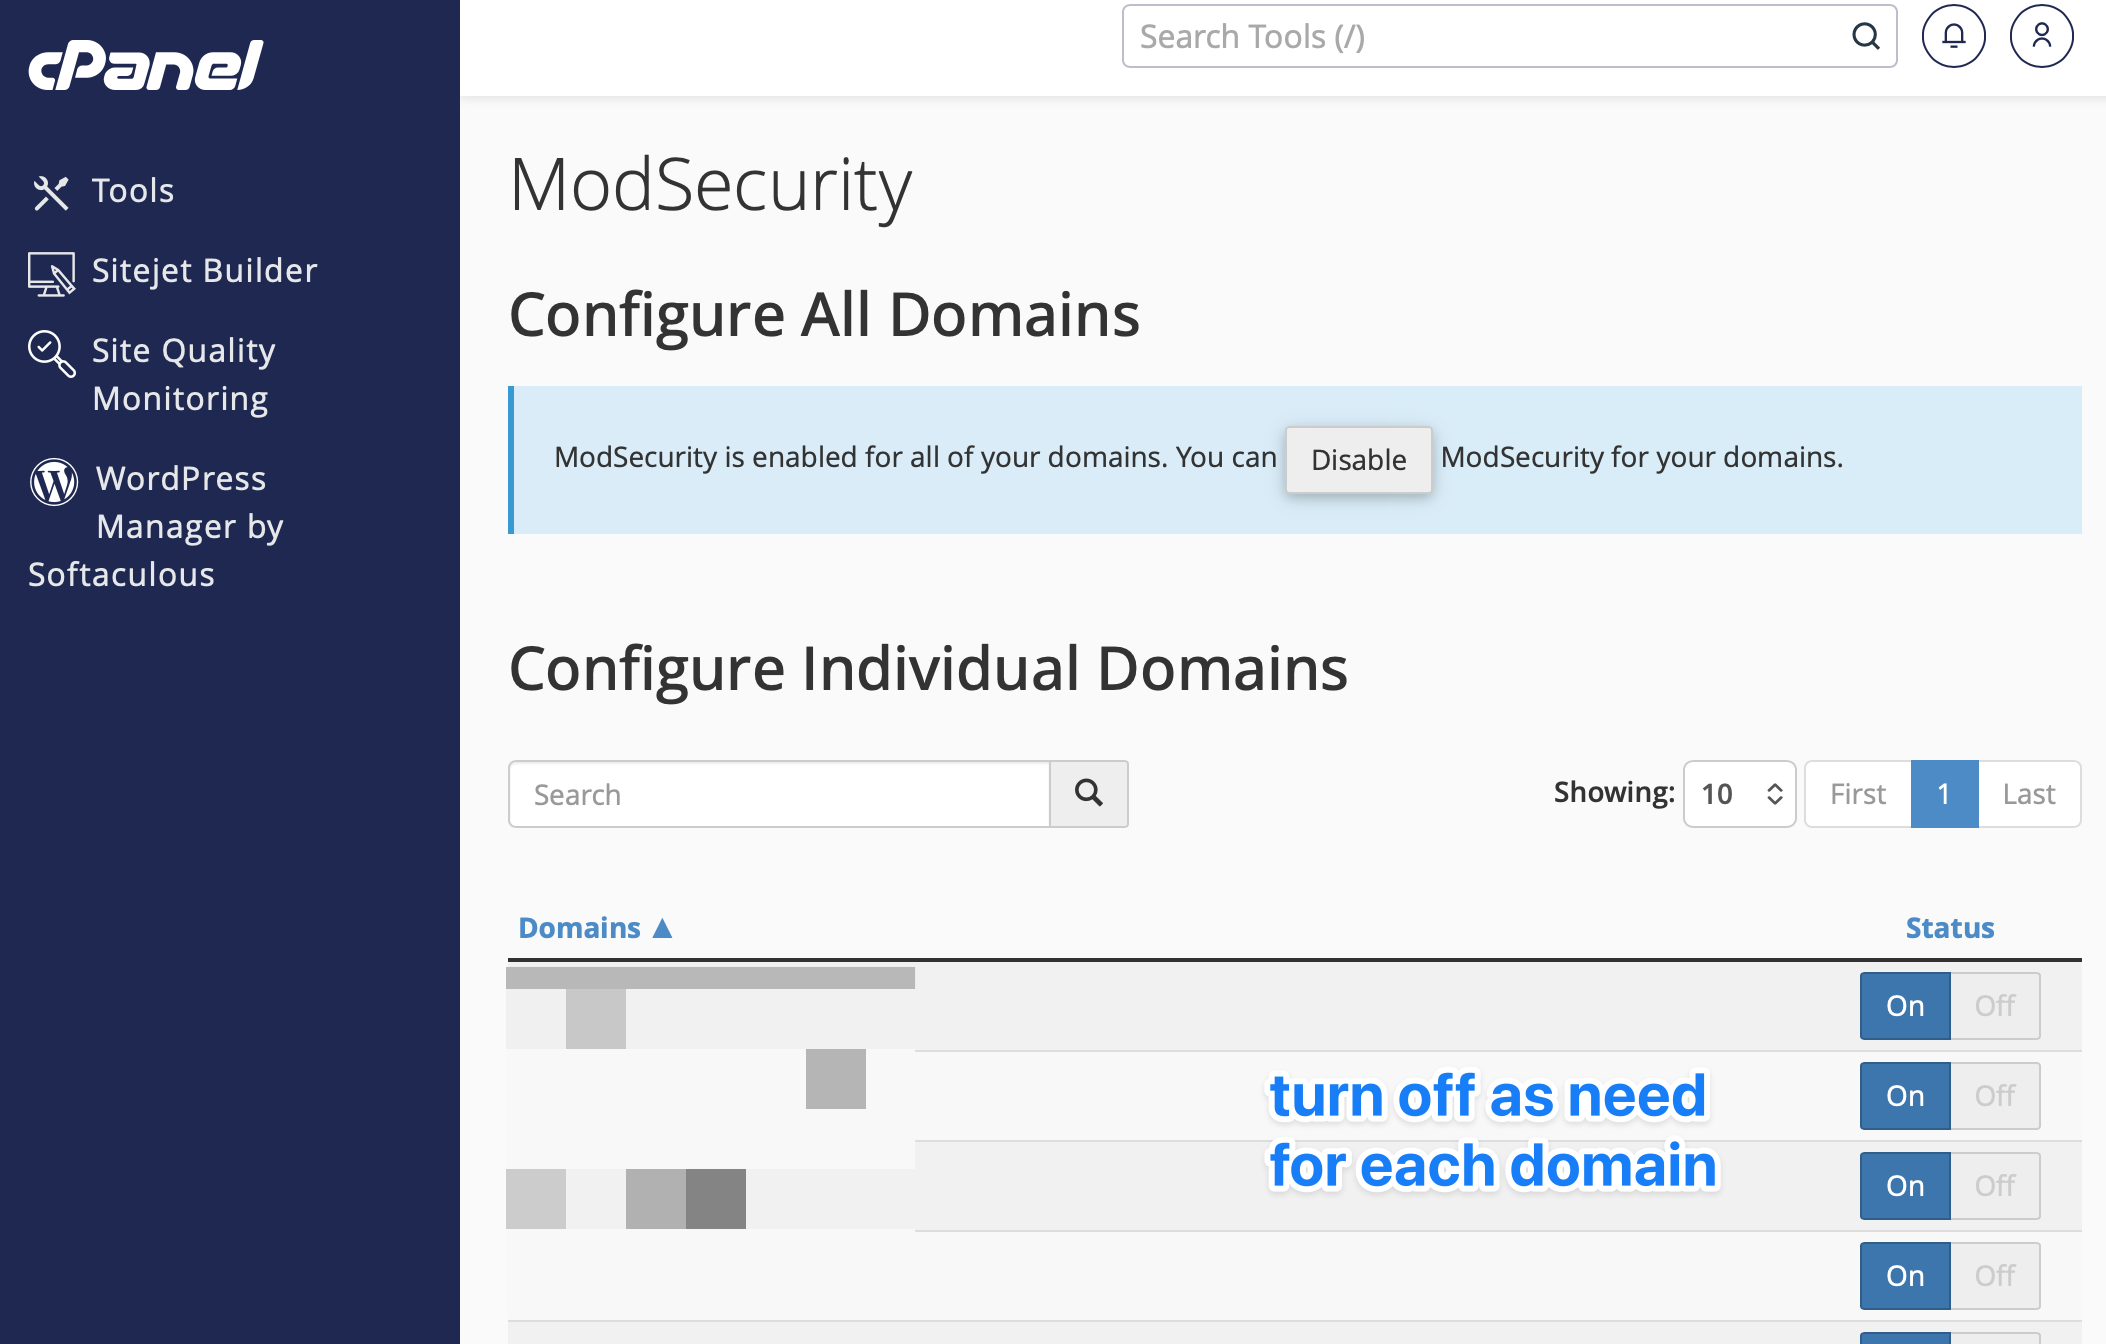Sort by the Status column header
The width and height of the screenshot is (2106, 1344).
[1950, 928]
